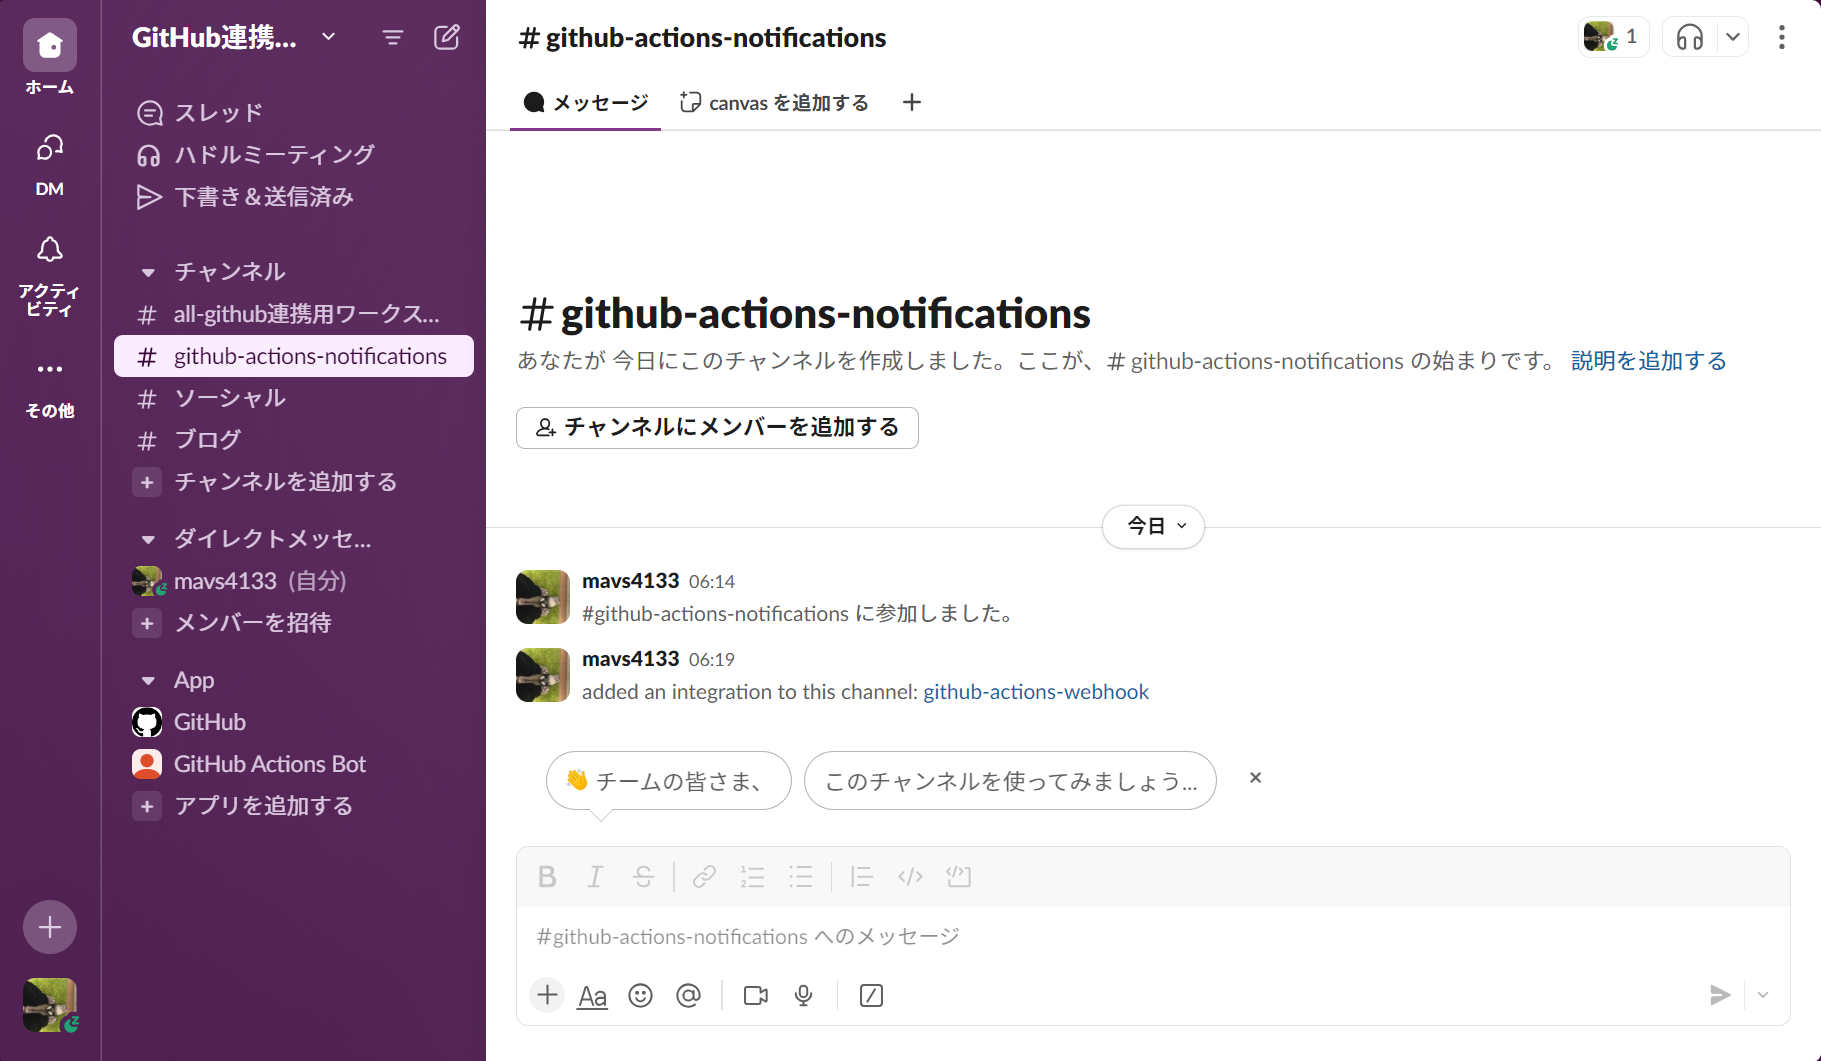Screen dimensions: 1821x1061
Task: Open the channel name header title
Action: pos(702,38)
